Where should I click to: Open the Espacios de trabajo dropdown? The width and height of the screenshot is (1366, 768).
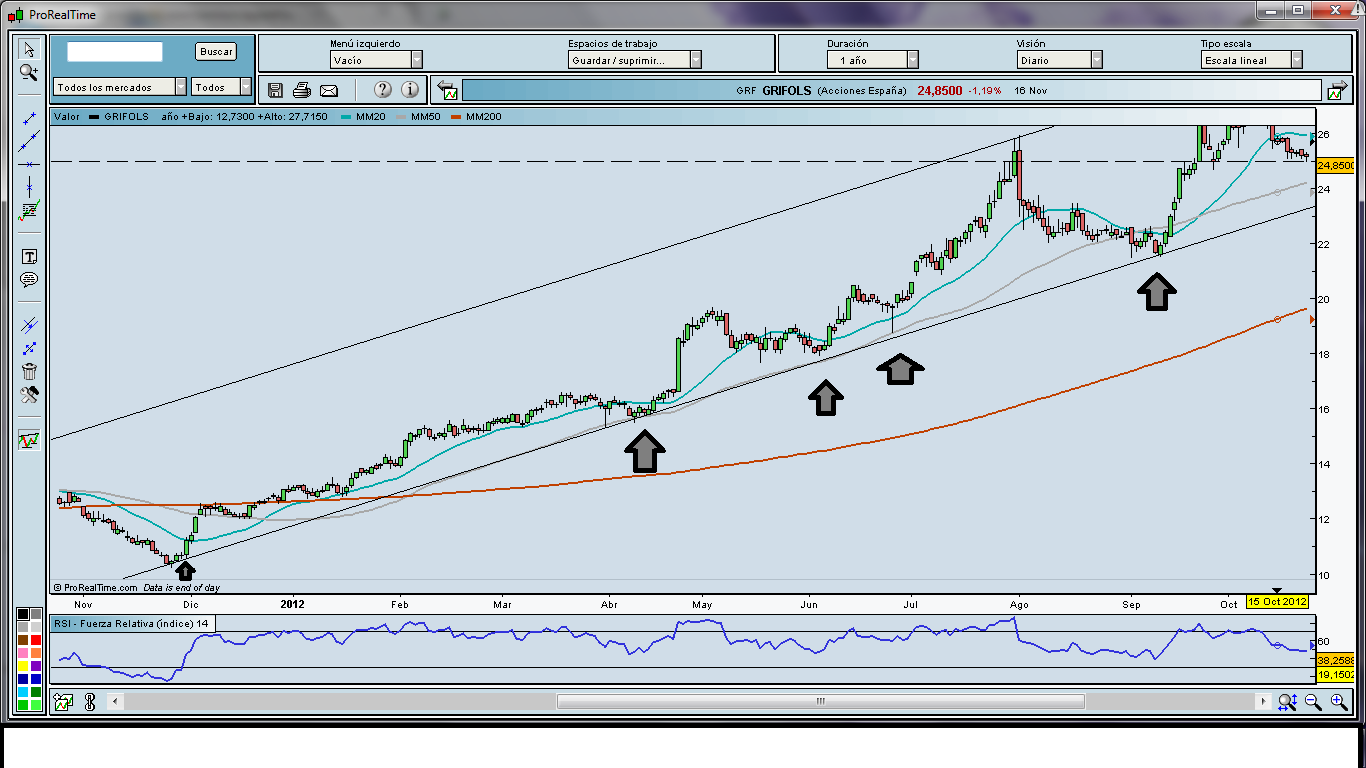click(x=635, y=60)
